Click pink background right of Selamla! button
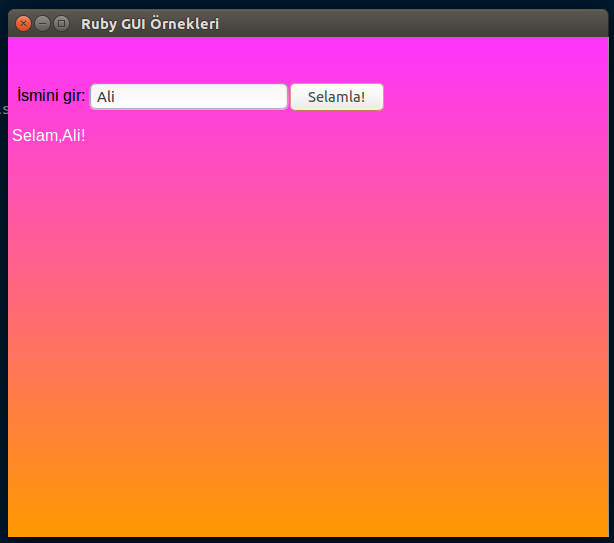Screen dimensions: 614x543 pos(490,97)
